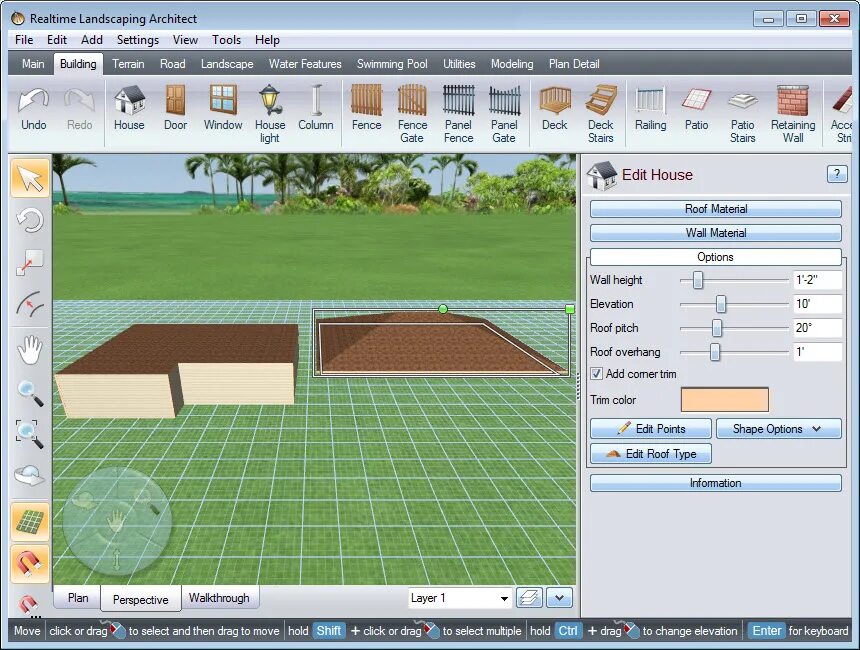This screenshot has height=650, width=860.
Task: Activate the arrow selection tool in the sidebar
Action: [30, 178]
